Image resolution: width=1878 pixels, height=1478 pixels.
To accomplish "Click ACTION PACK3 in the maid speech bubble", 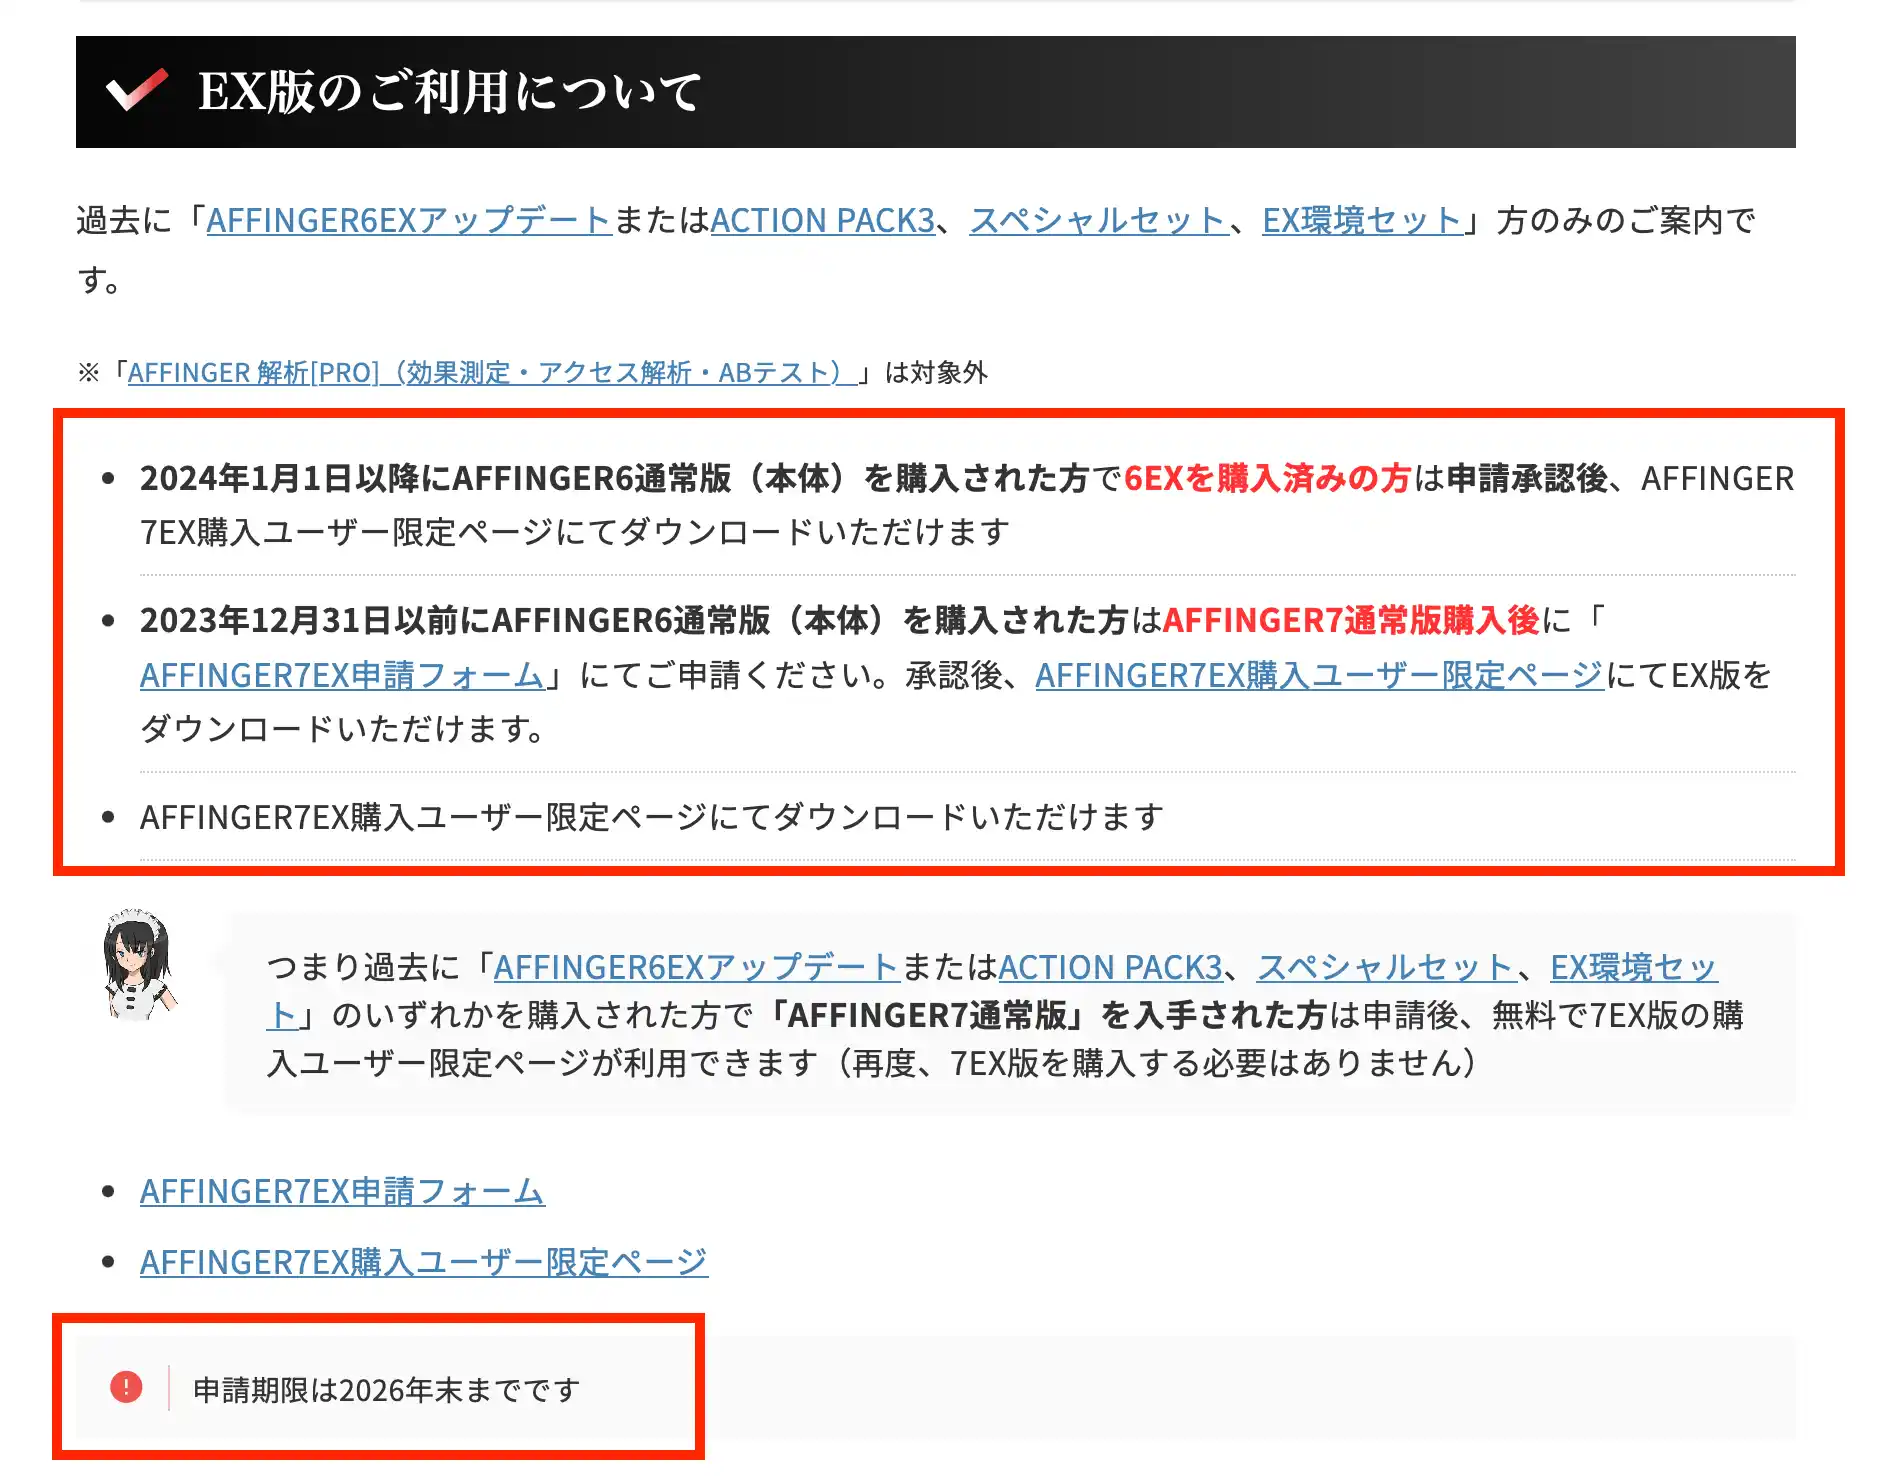I will [x=1111, y=967].
